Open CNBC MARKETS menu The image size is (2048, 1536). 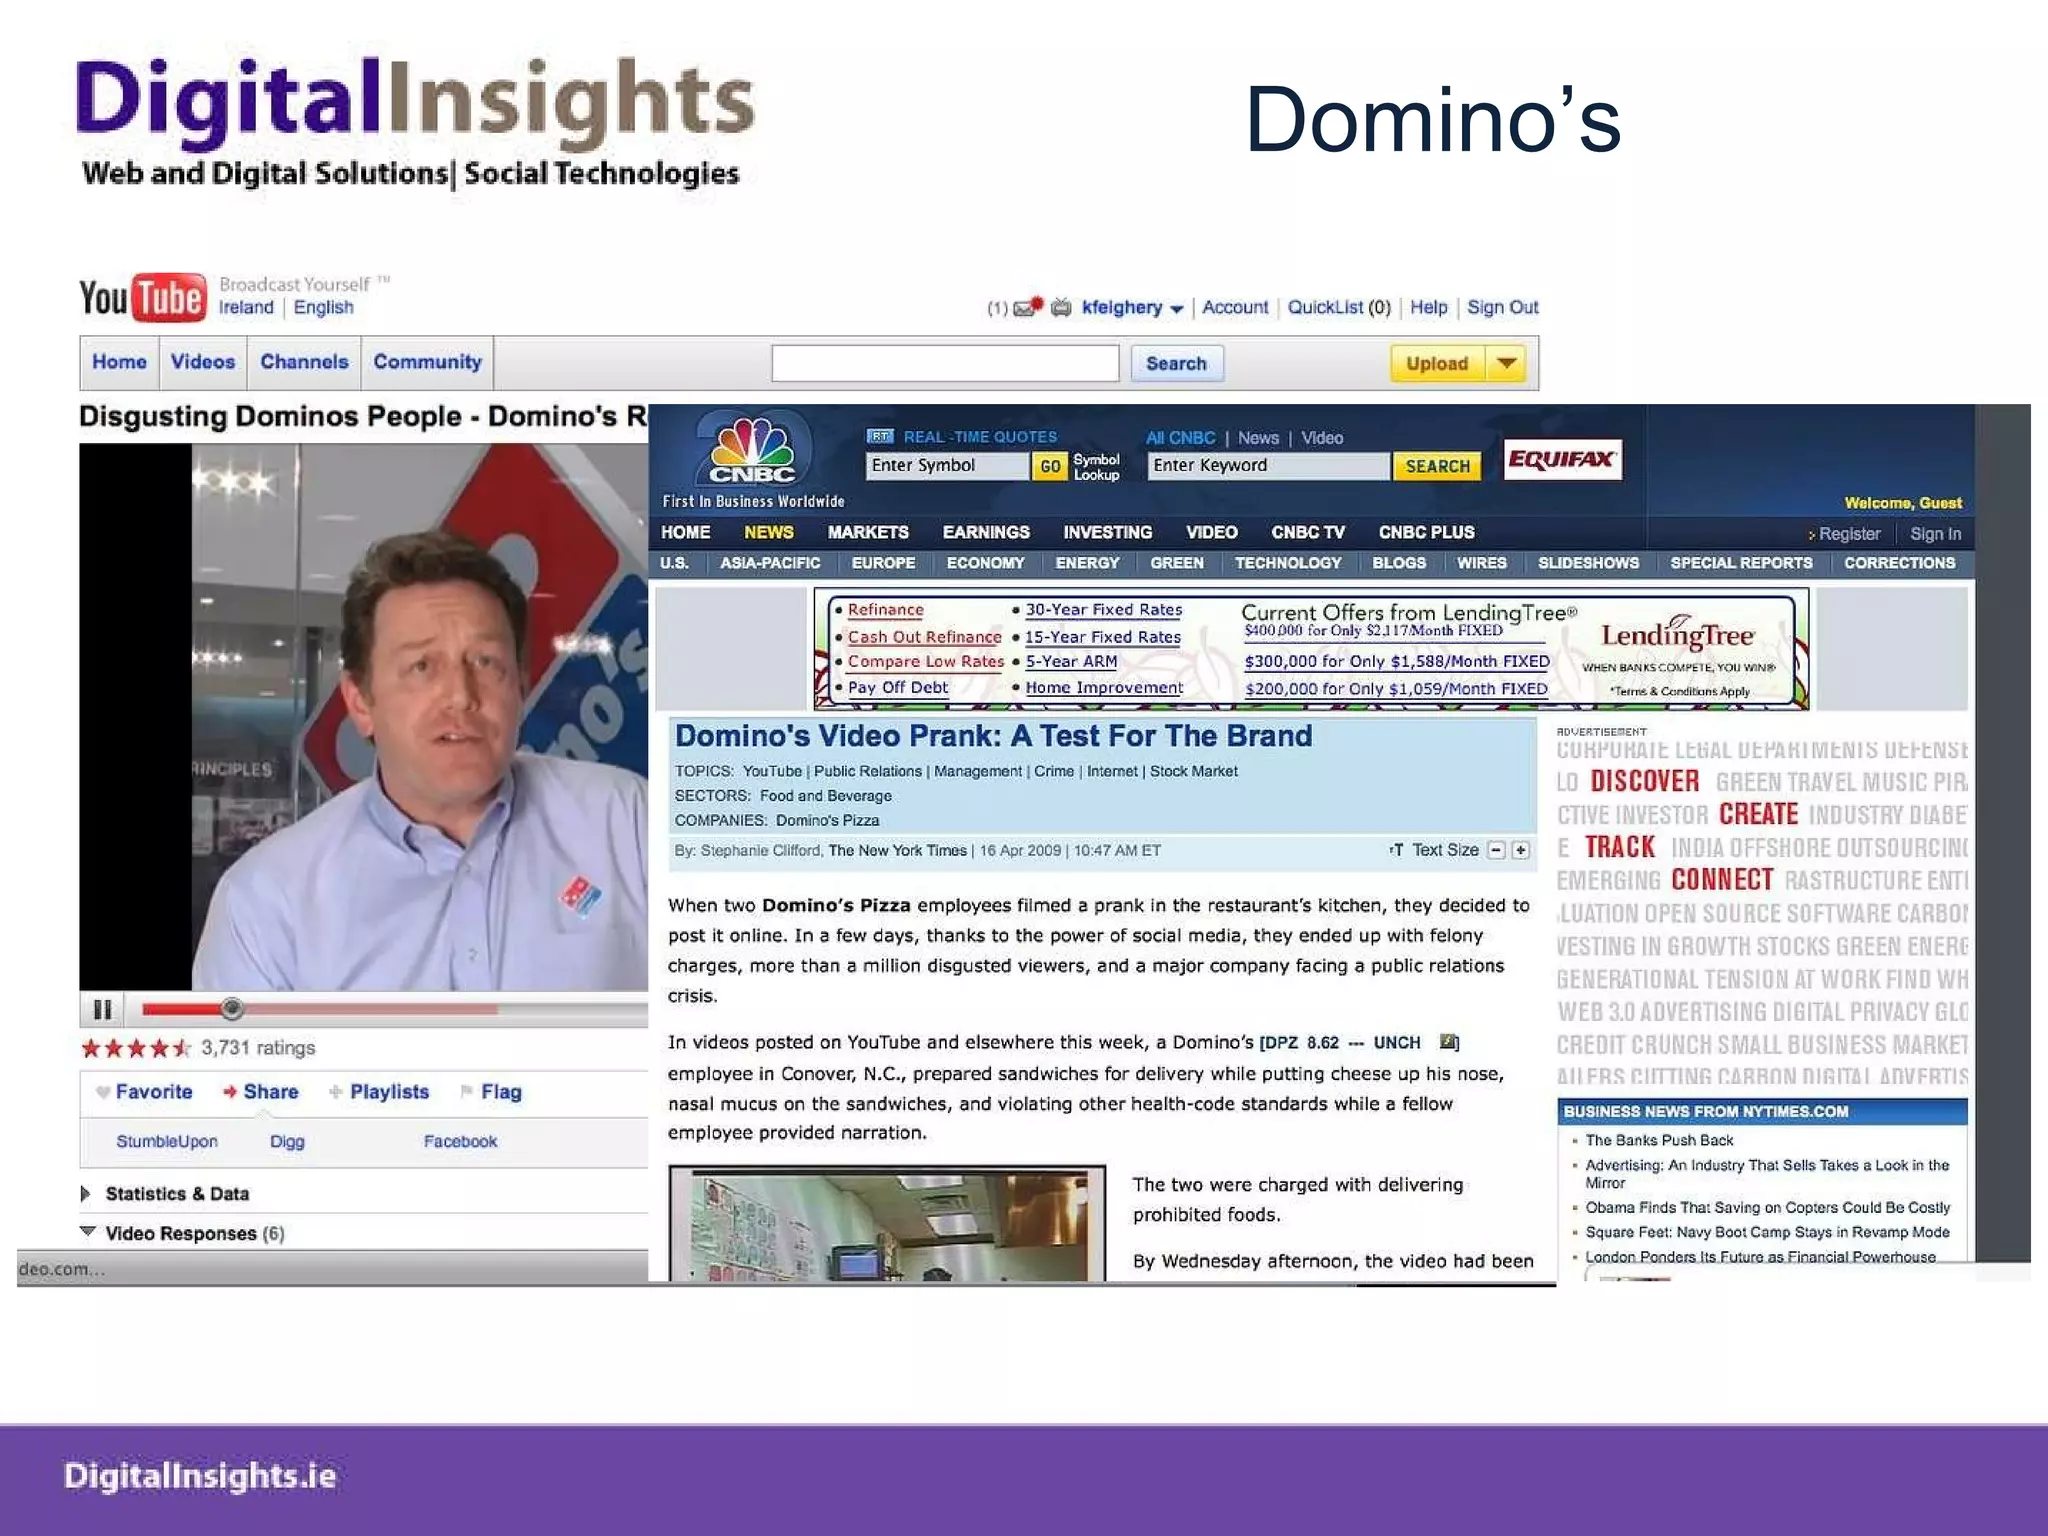(868, 532)
